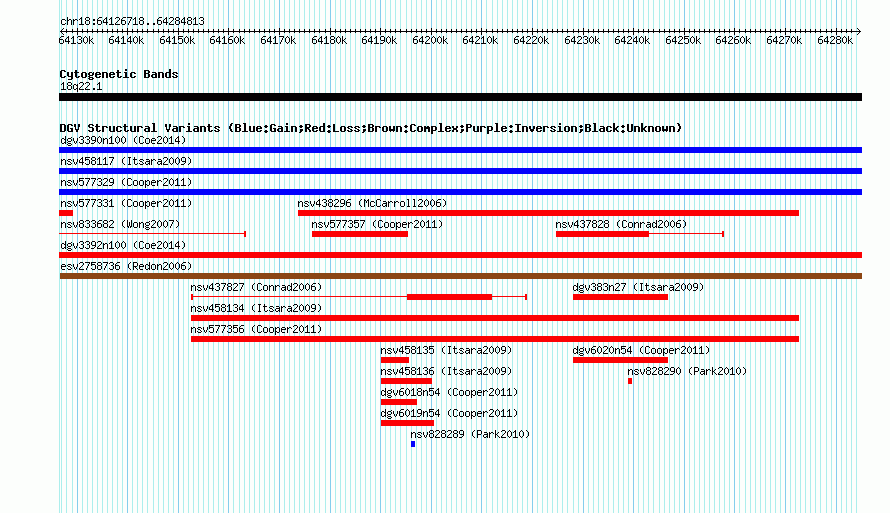The image size is (890, 513).
Task: Open nsv437828 (Conrad2006) label
Action: coord(621,224)
